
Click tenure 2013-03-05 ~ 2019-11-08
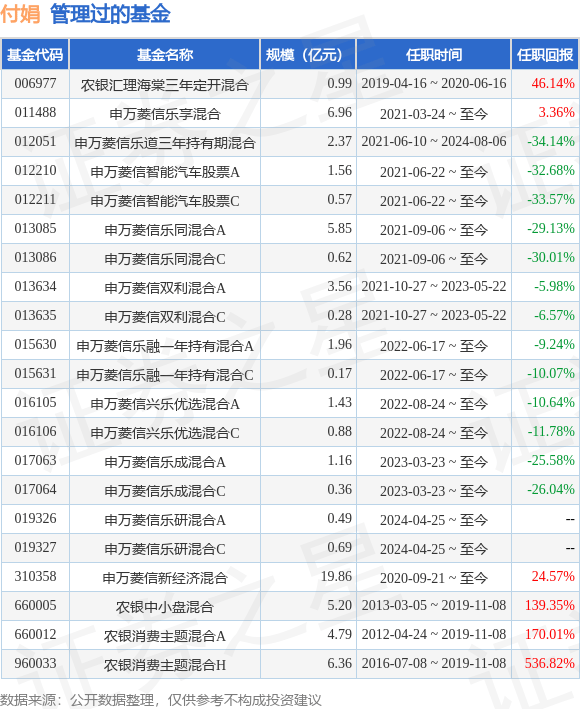coord(434,605)
